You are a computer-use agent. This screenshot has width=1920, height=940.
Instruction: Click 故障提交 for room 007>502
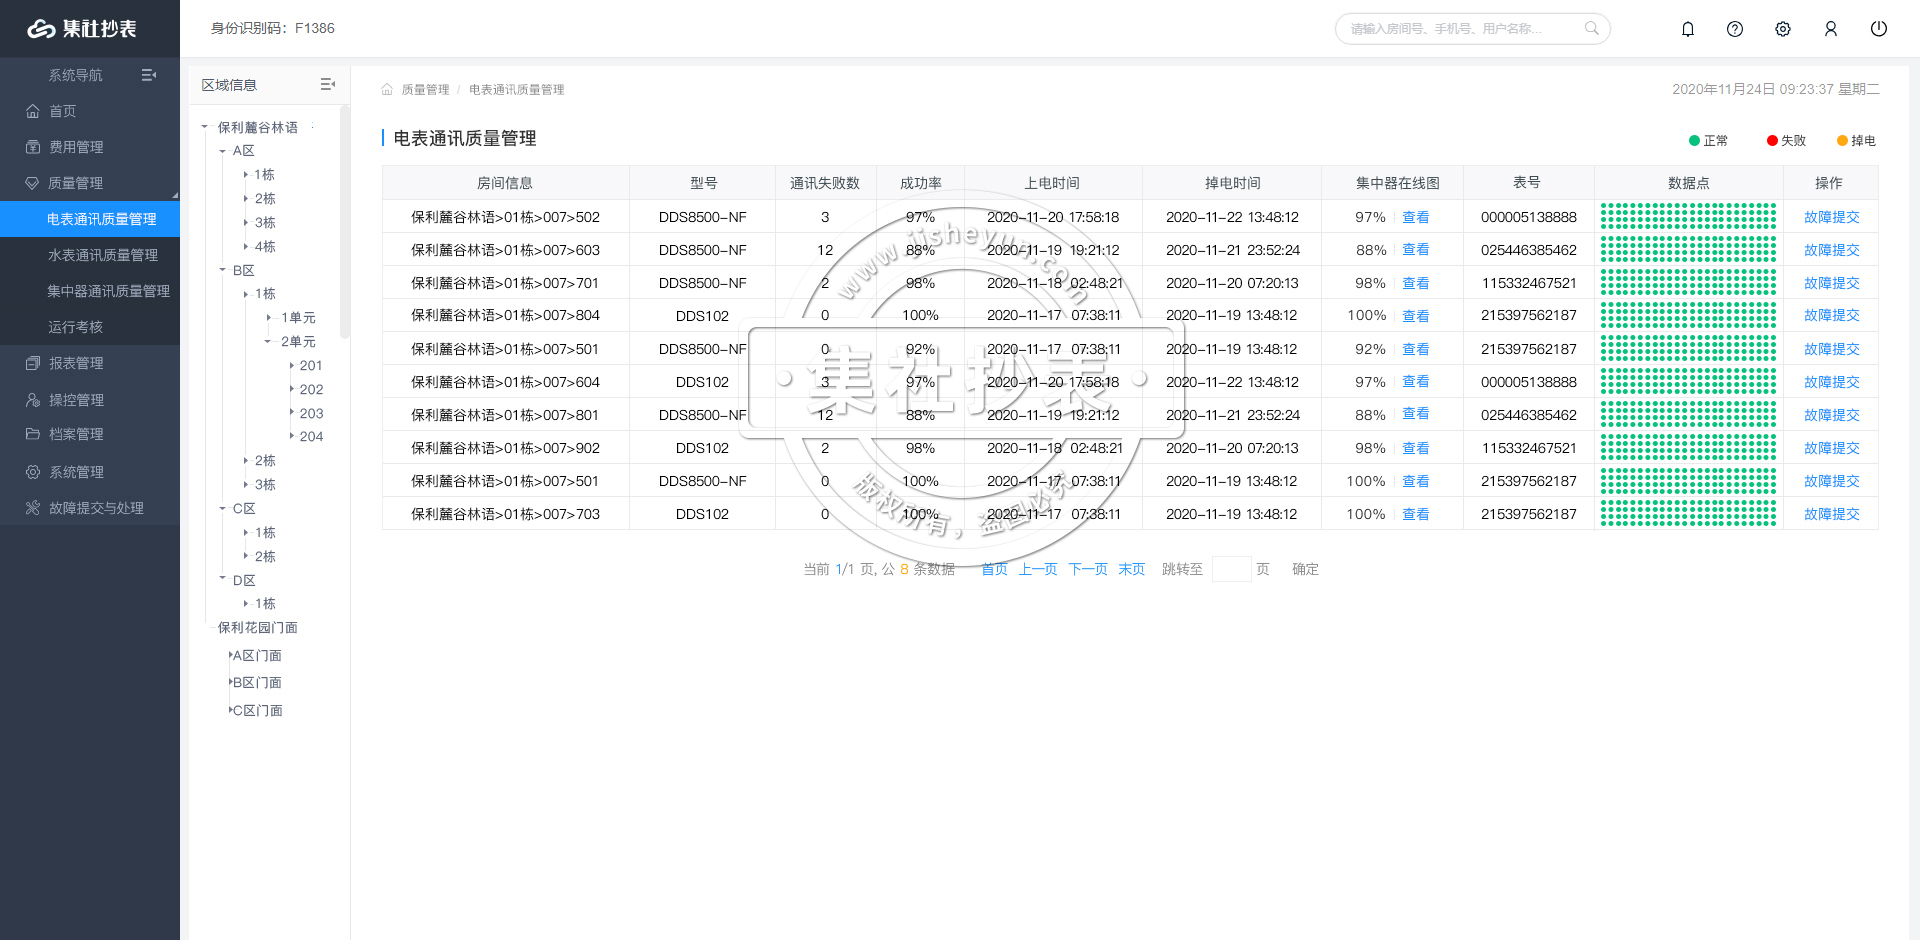1831,217
